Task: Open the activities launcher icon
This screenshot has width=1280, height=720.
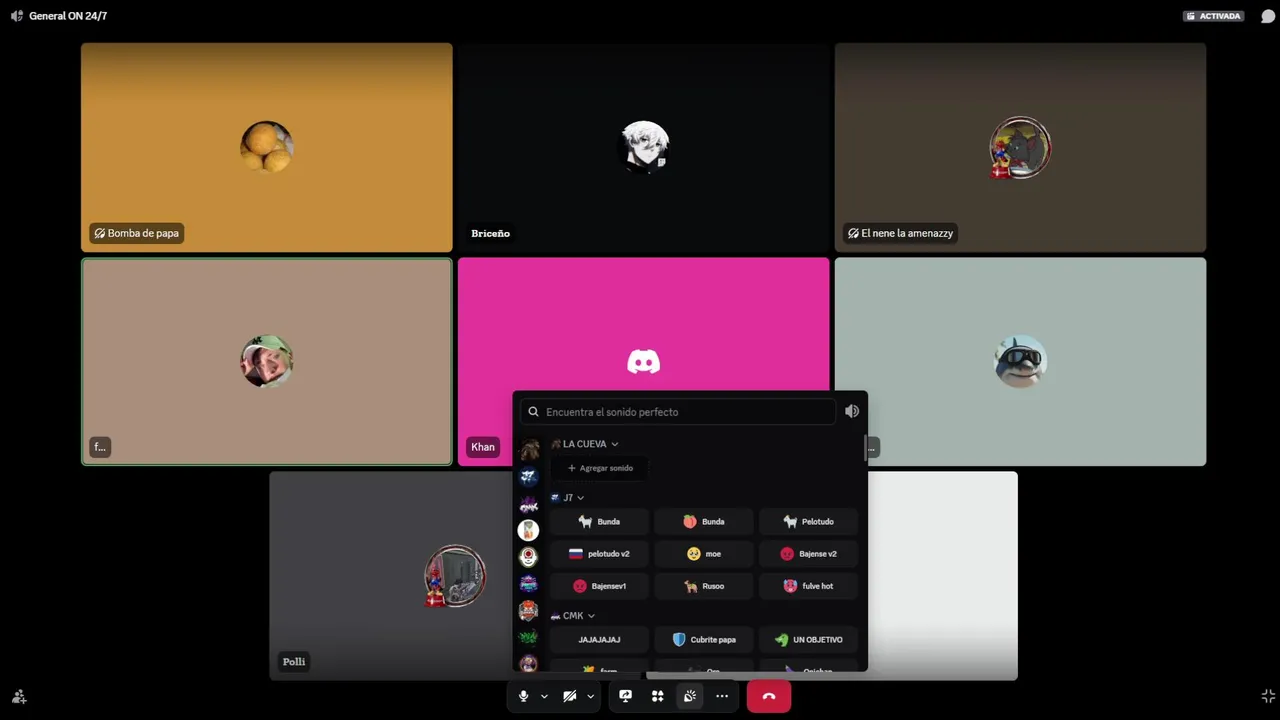Action: coord(658,696)
